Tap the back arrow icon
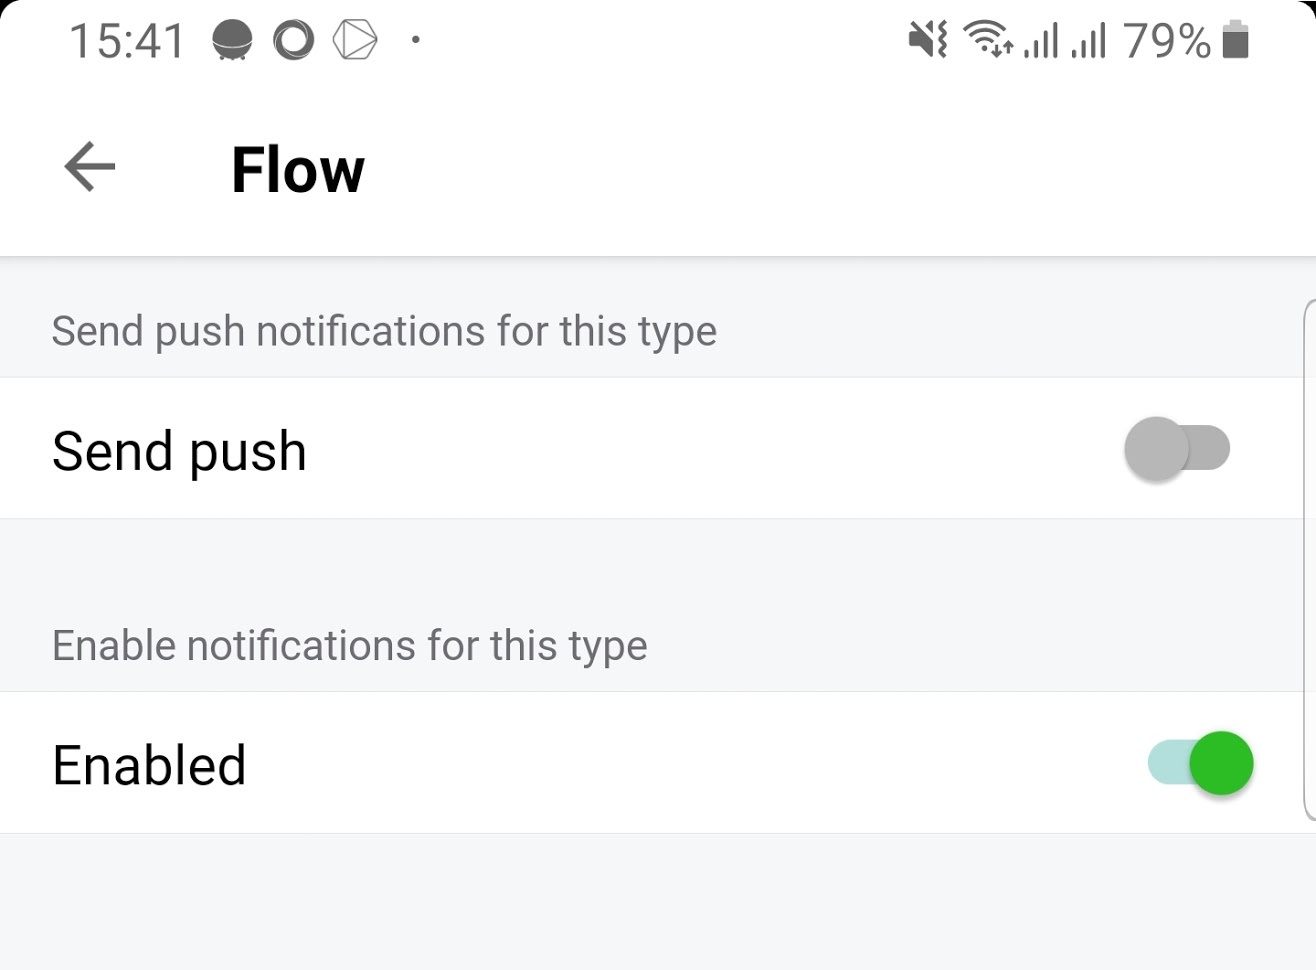The height and width of the screenshot is (970, 1316). point(90,167)
